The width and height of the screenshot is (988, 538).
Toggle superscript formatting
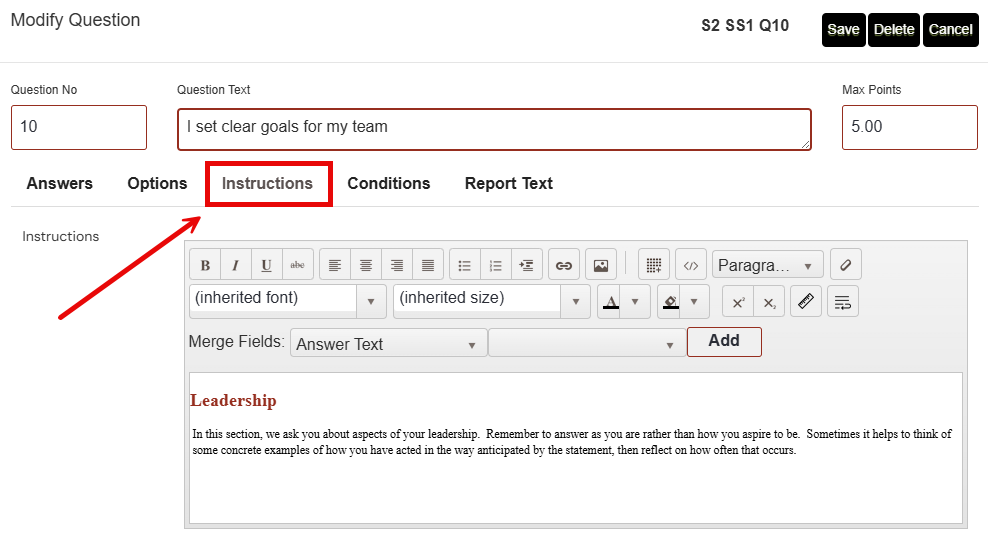click(738, 301)
